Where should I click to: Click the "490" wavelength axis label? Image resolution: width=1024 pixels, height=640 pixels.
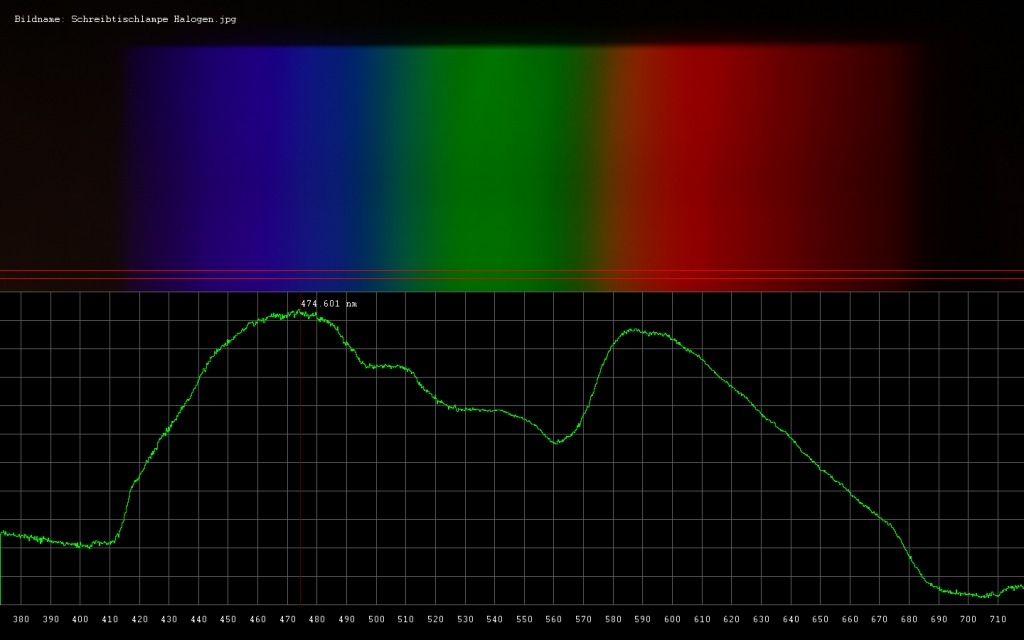(x=347, y=619)
